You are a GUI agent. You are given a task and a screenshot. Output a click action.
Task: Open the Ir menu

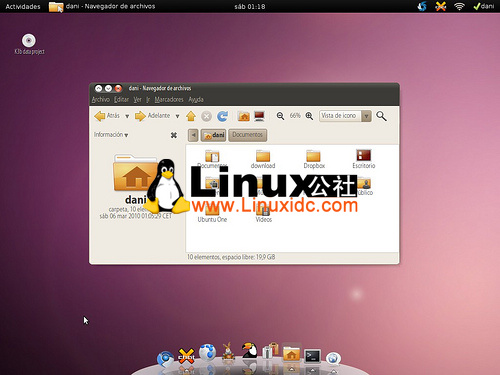[148, 100]
